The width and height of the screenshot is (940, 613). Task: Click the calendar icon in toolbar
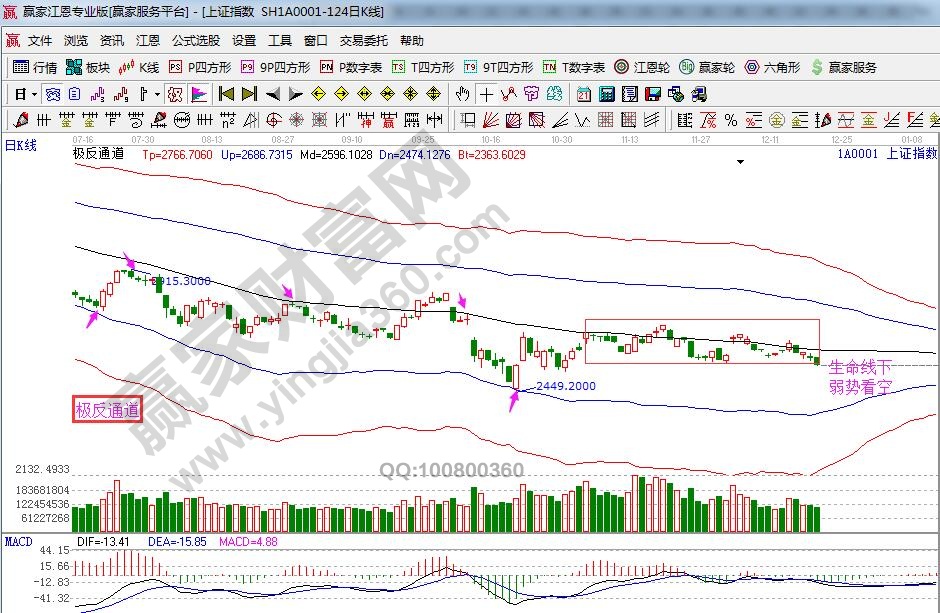point(583,94)
